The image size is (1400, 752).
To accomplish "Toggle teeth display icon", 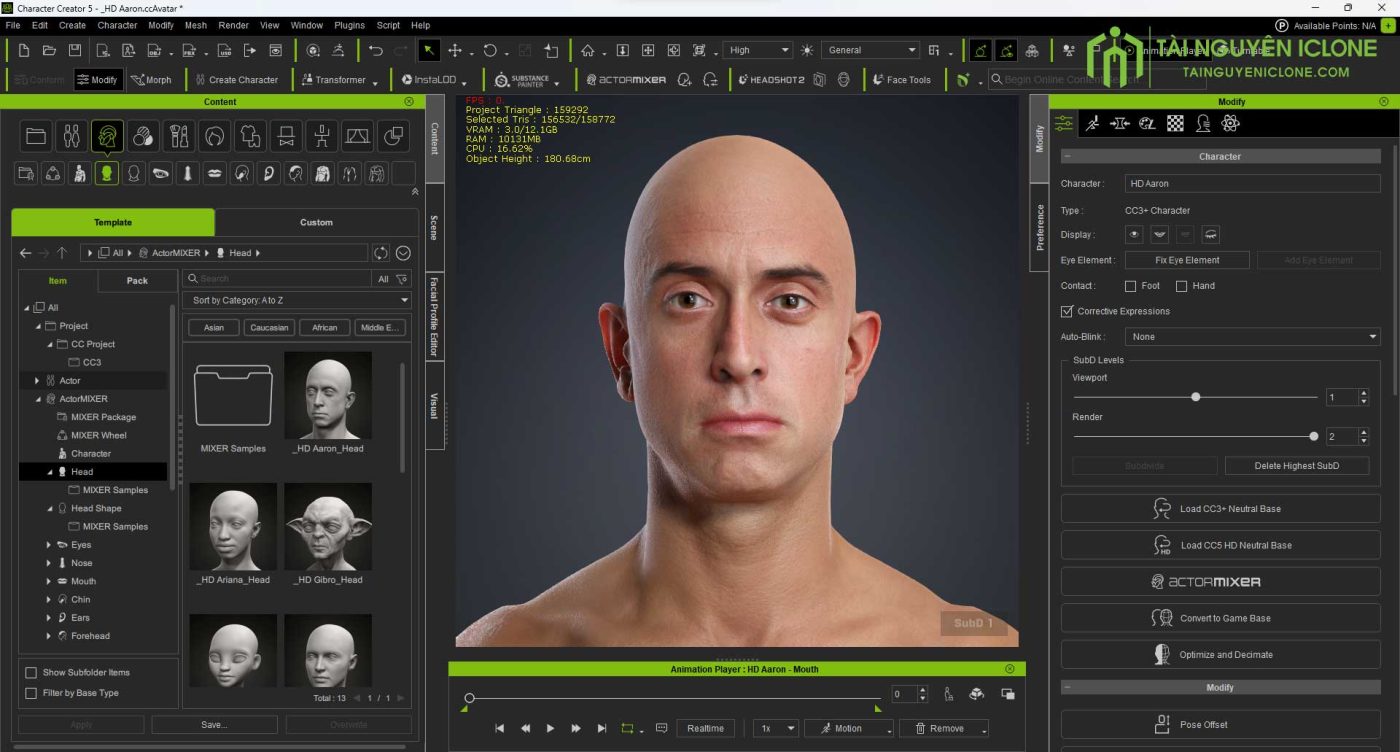I will click(1160, 235).
